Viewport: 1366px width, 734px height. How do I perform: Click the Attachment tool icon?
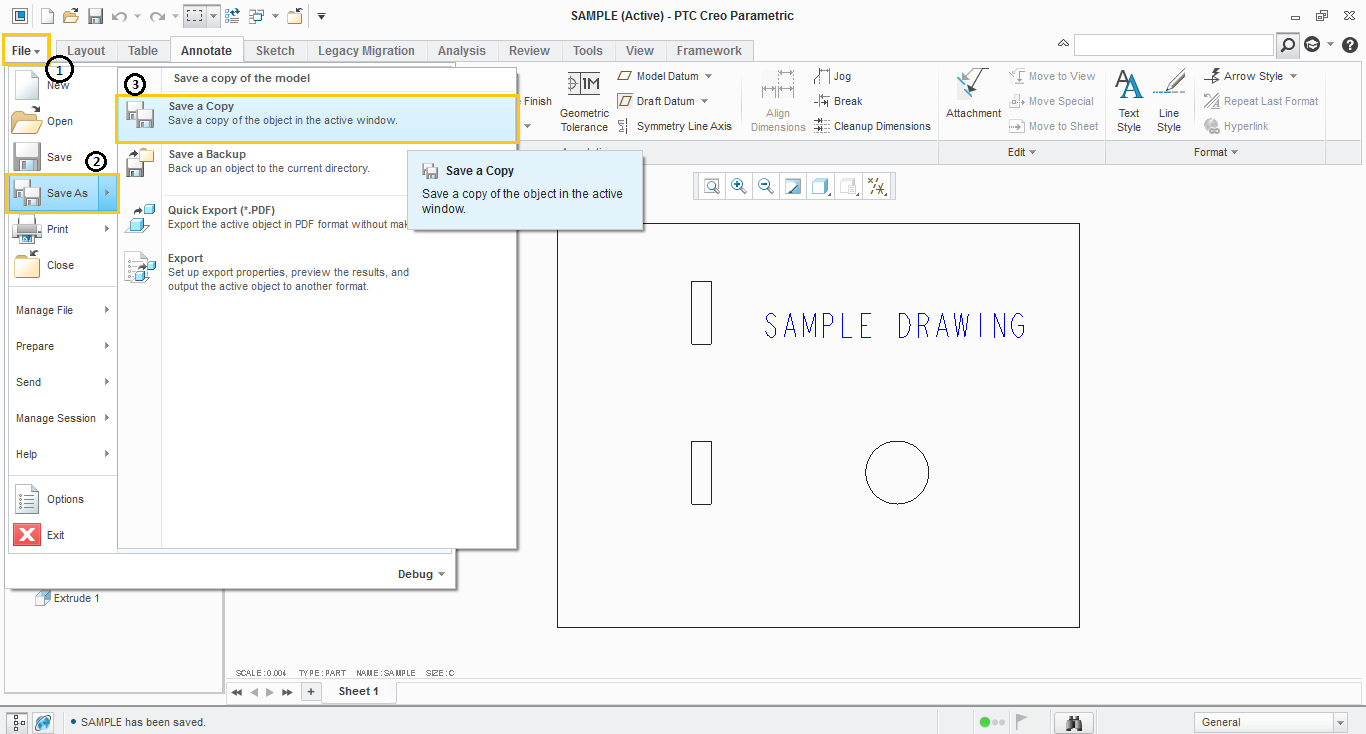tap(973, 95)
